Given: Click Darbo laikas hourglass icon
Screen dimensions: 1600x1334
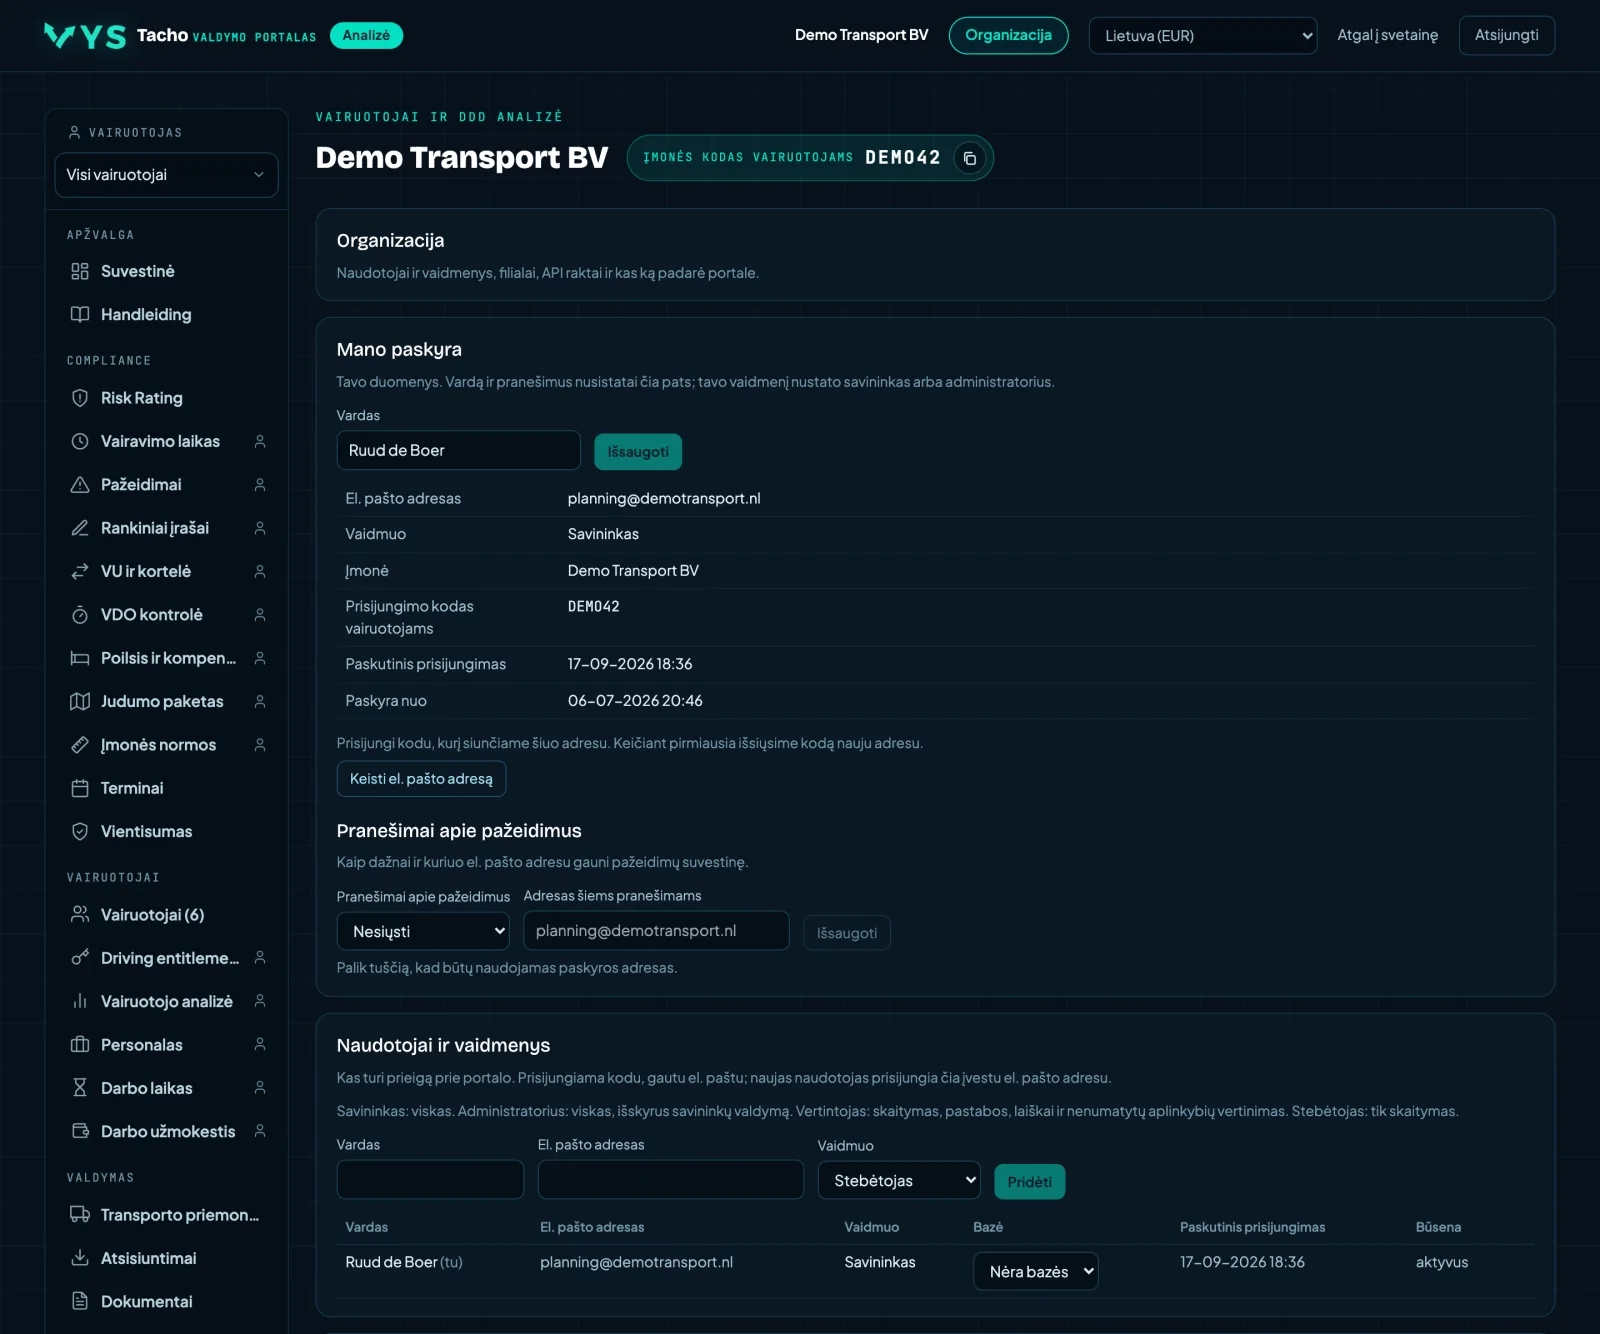Looking at the screenshot, I should 80,1088.
